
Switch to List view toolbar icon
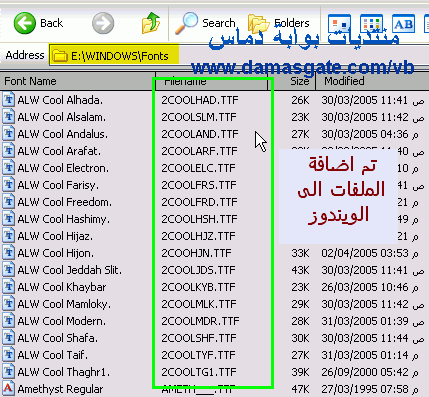(371, 24)
